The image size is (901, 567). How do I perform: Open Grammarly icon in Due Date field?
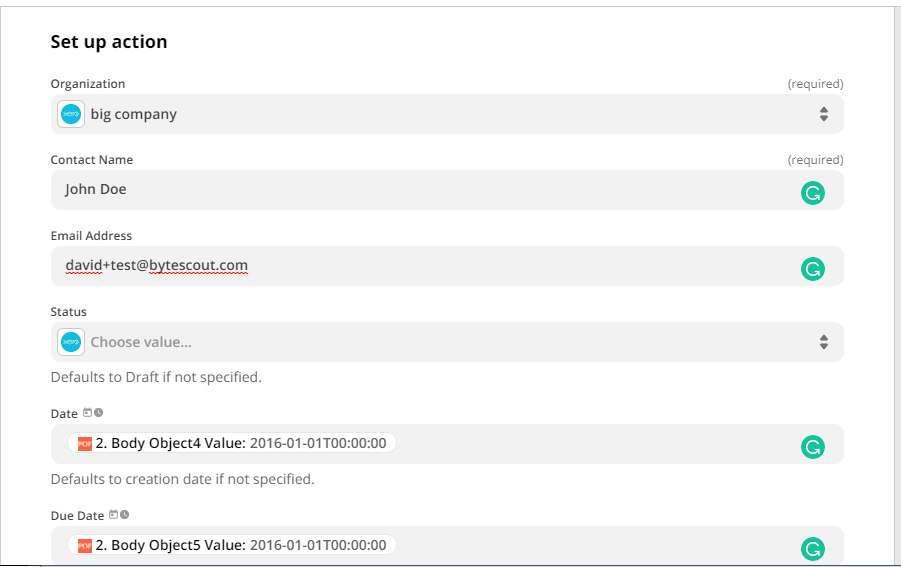click(813, 548)
